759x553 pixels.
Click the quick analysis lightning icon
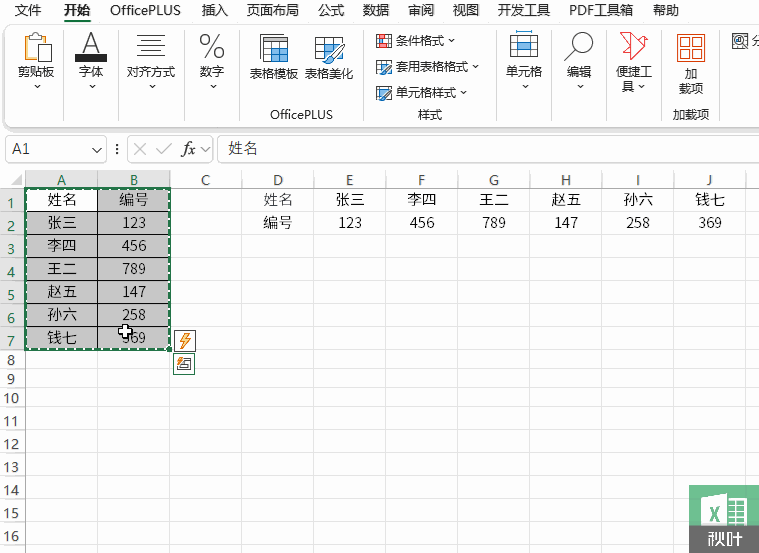[184, 341]
